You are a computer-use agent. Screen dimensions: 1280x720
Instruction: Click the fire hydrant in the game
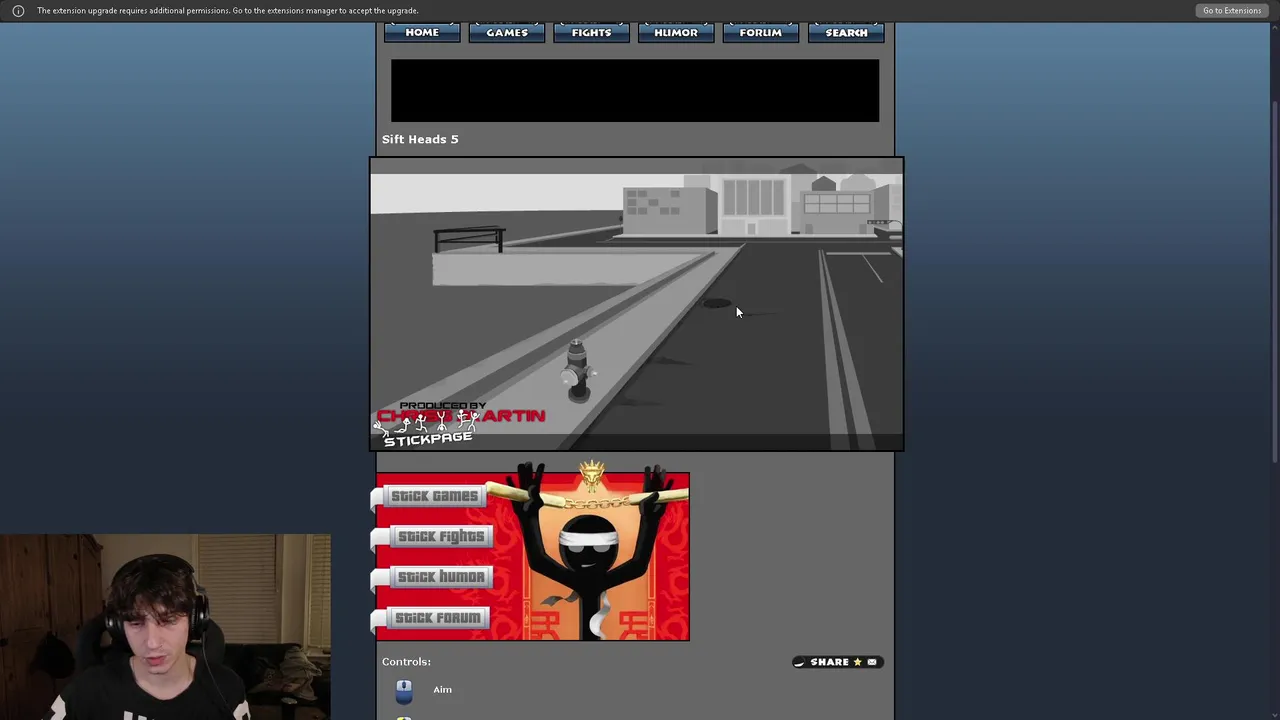(x=577, y=371)
